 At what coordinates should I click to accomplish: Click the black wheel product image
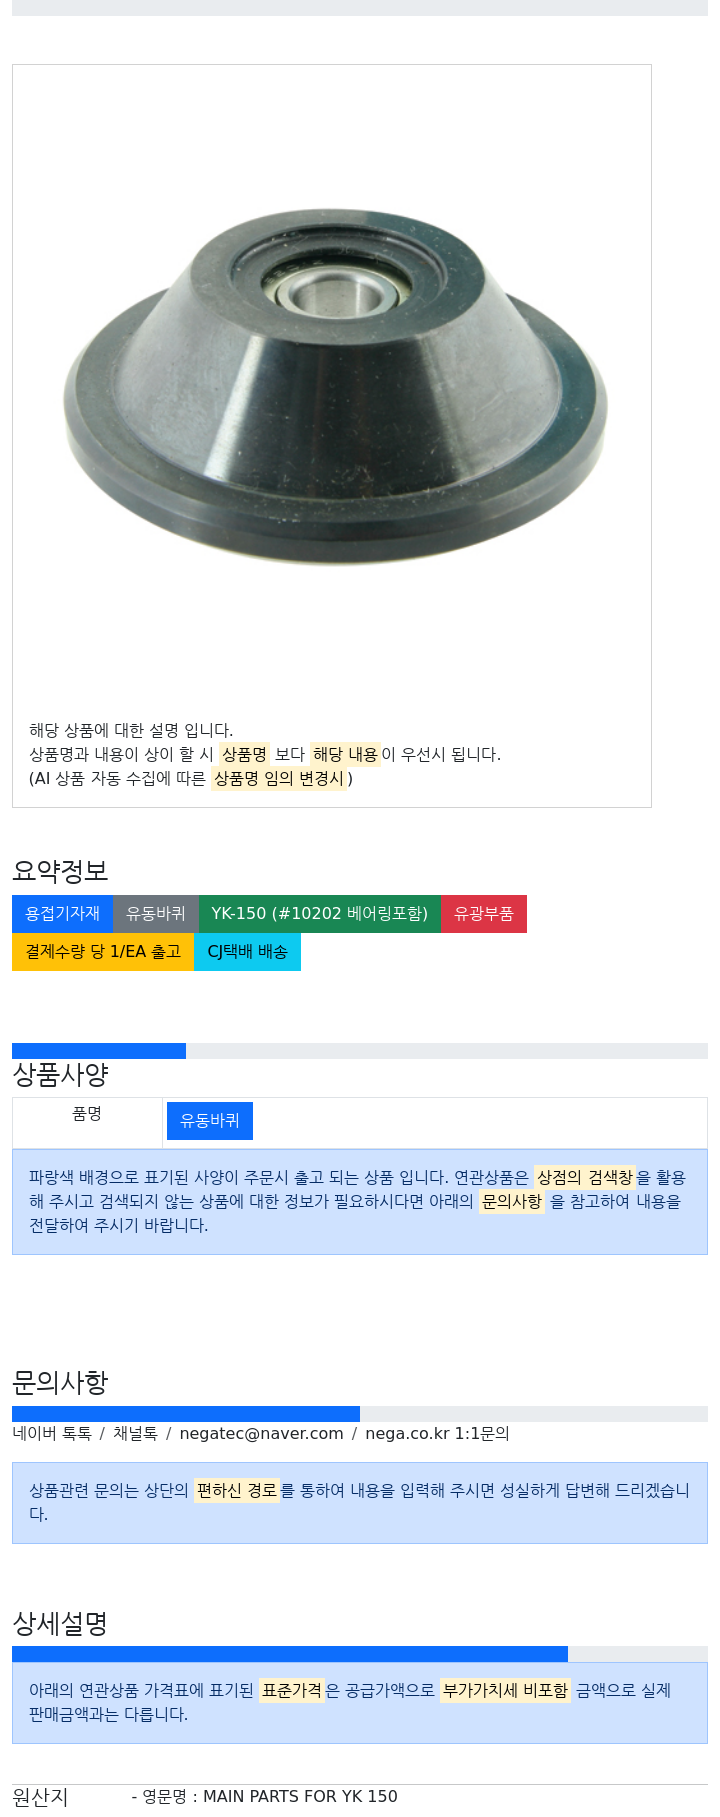click(x=336, y=386)
